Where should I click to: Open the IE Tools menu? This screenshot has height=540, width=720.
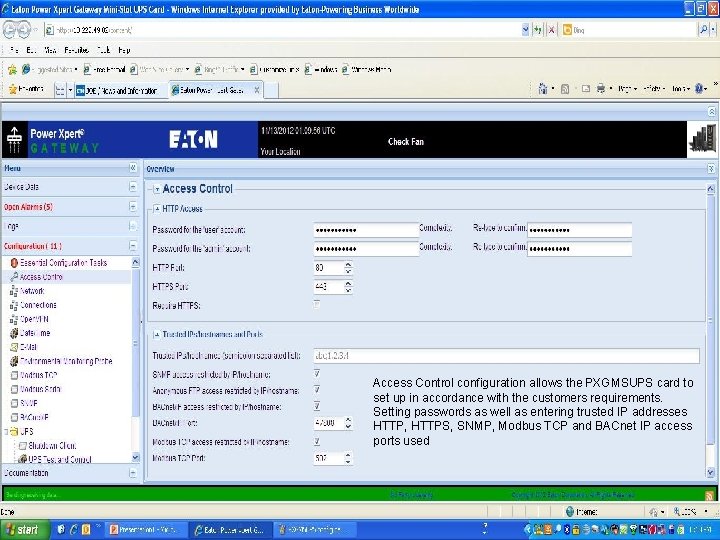pyautogui.click(x=103, y=50)
